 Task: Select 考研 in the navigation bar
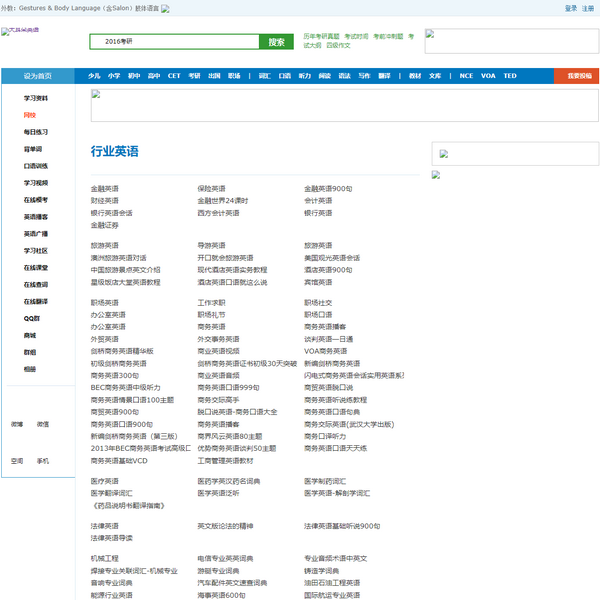point(193,76)
